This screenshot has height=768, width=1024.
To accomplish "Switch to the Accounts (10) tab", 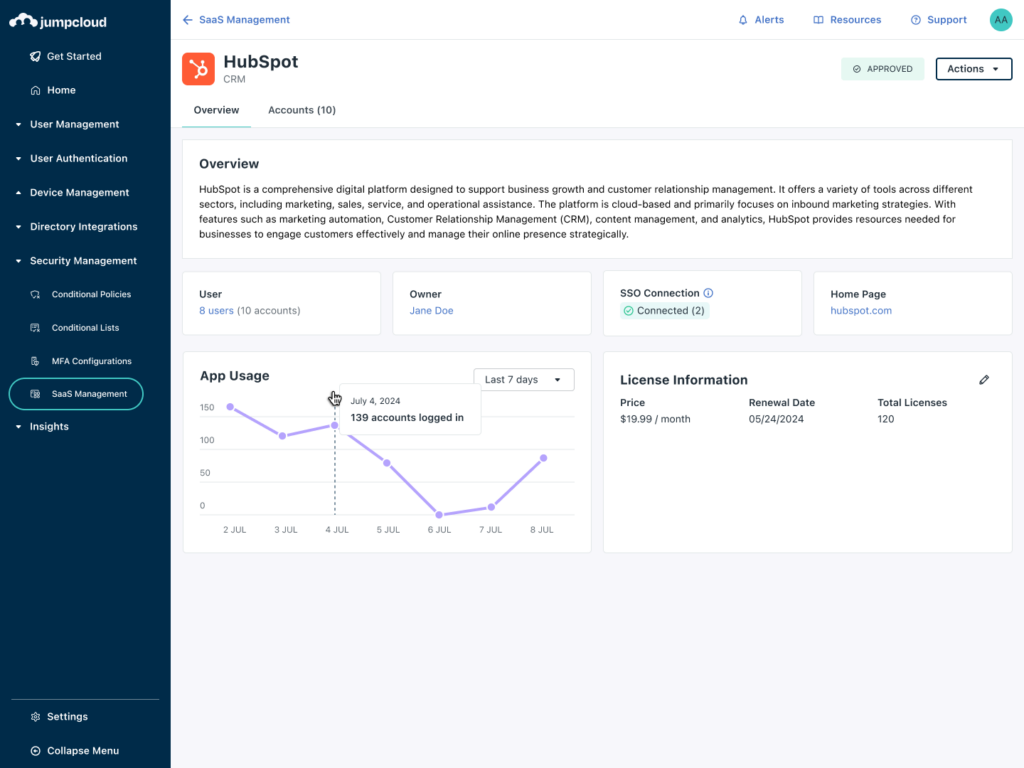I will coord(301,110).
